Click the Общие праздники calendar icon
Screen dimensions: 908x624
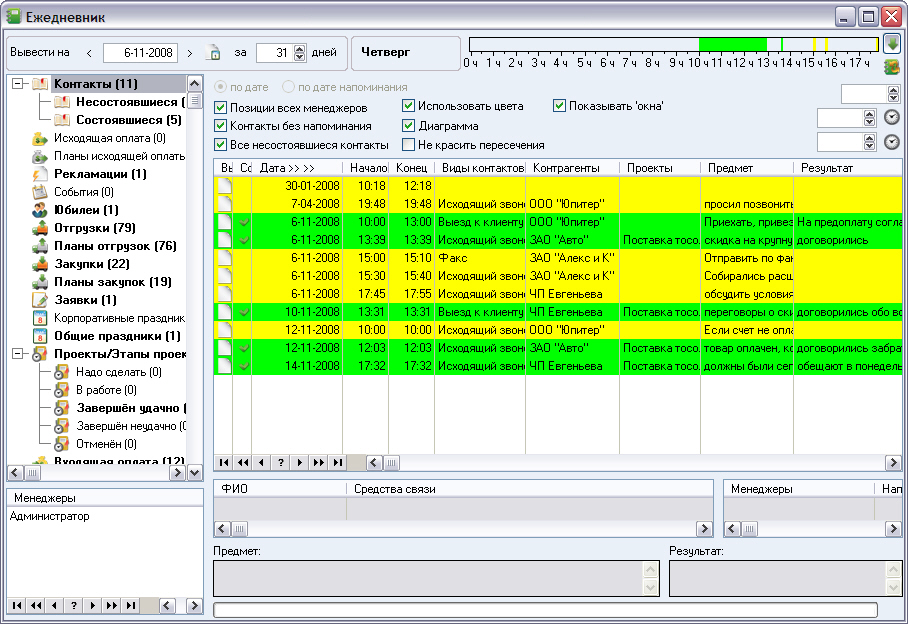click(x=40, y=336)
